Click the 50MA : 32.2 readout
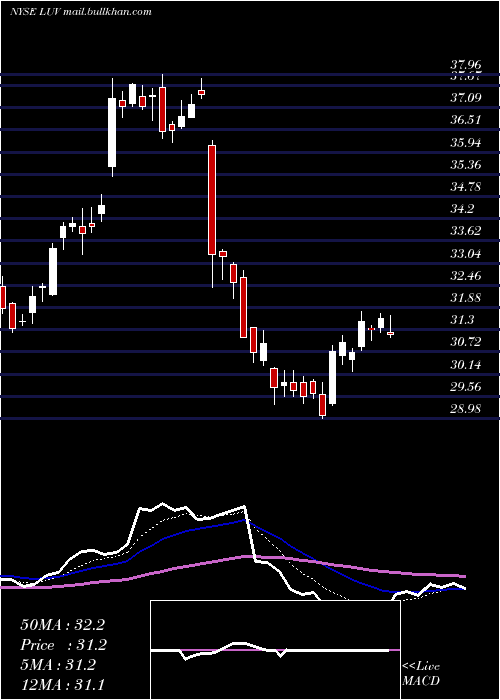The height and width of the screenshot is (700, 500). [x=62, y=625]
